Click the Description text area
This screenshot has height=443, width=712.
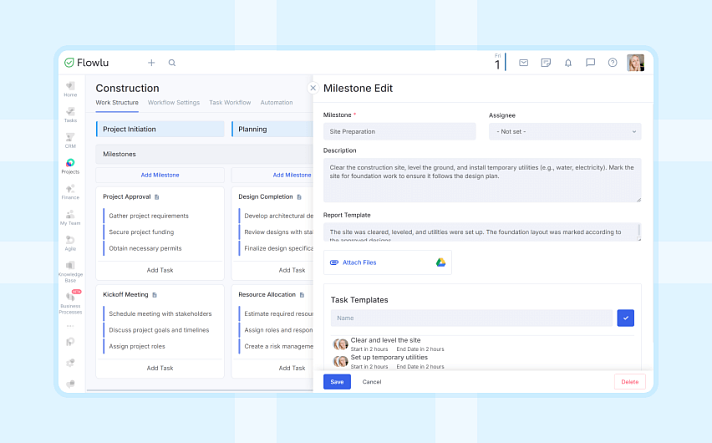[482, 180]
